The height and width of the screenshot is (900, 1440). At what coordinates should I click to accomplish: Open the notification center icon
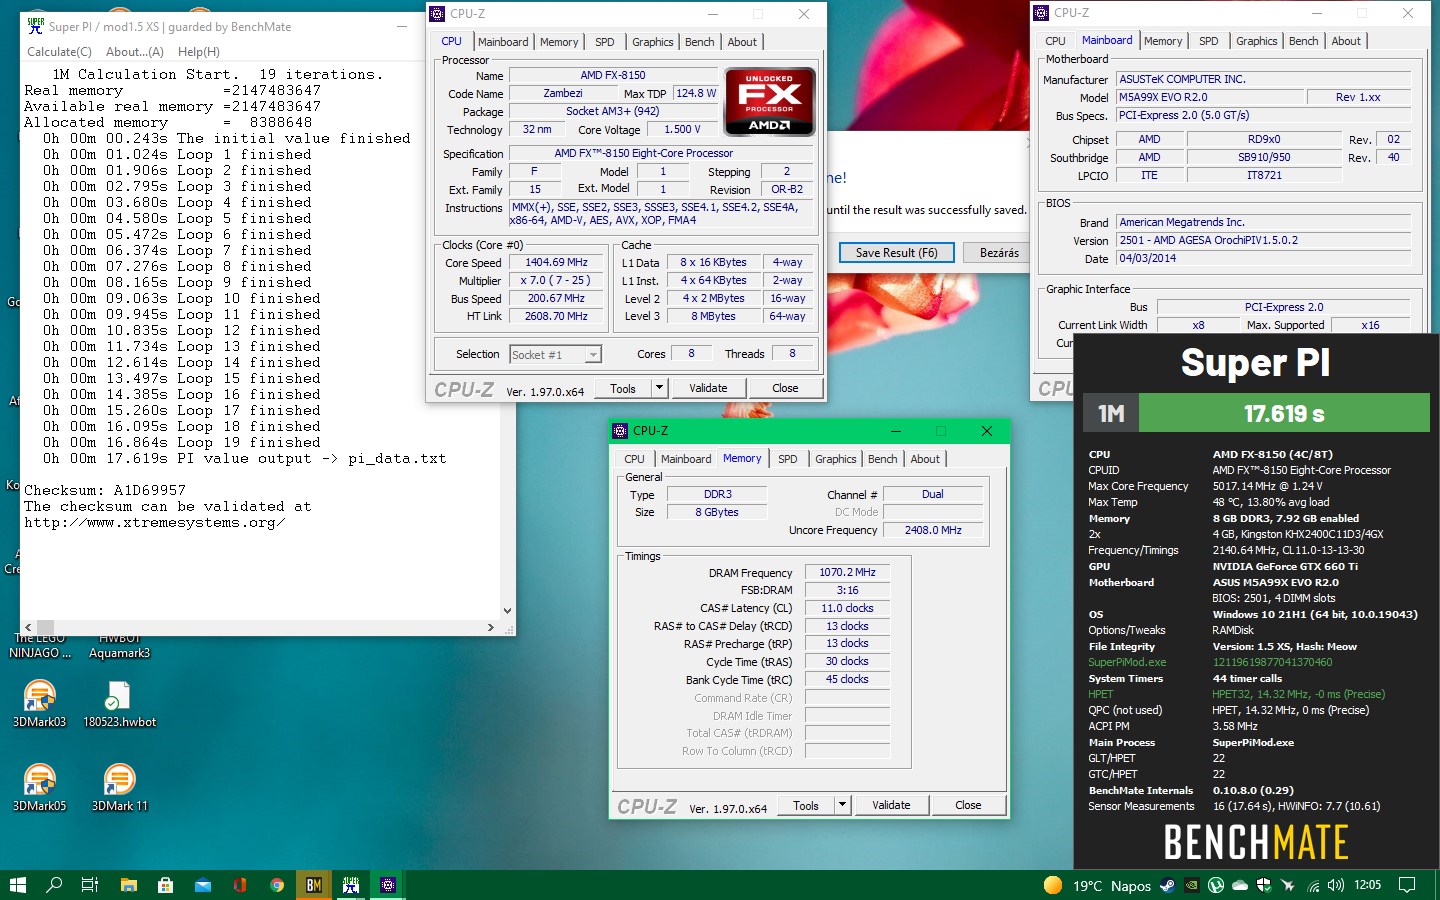pyautogui.click(x=1407, y=885)
